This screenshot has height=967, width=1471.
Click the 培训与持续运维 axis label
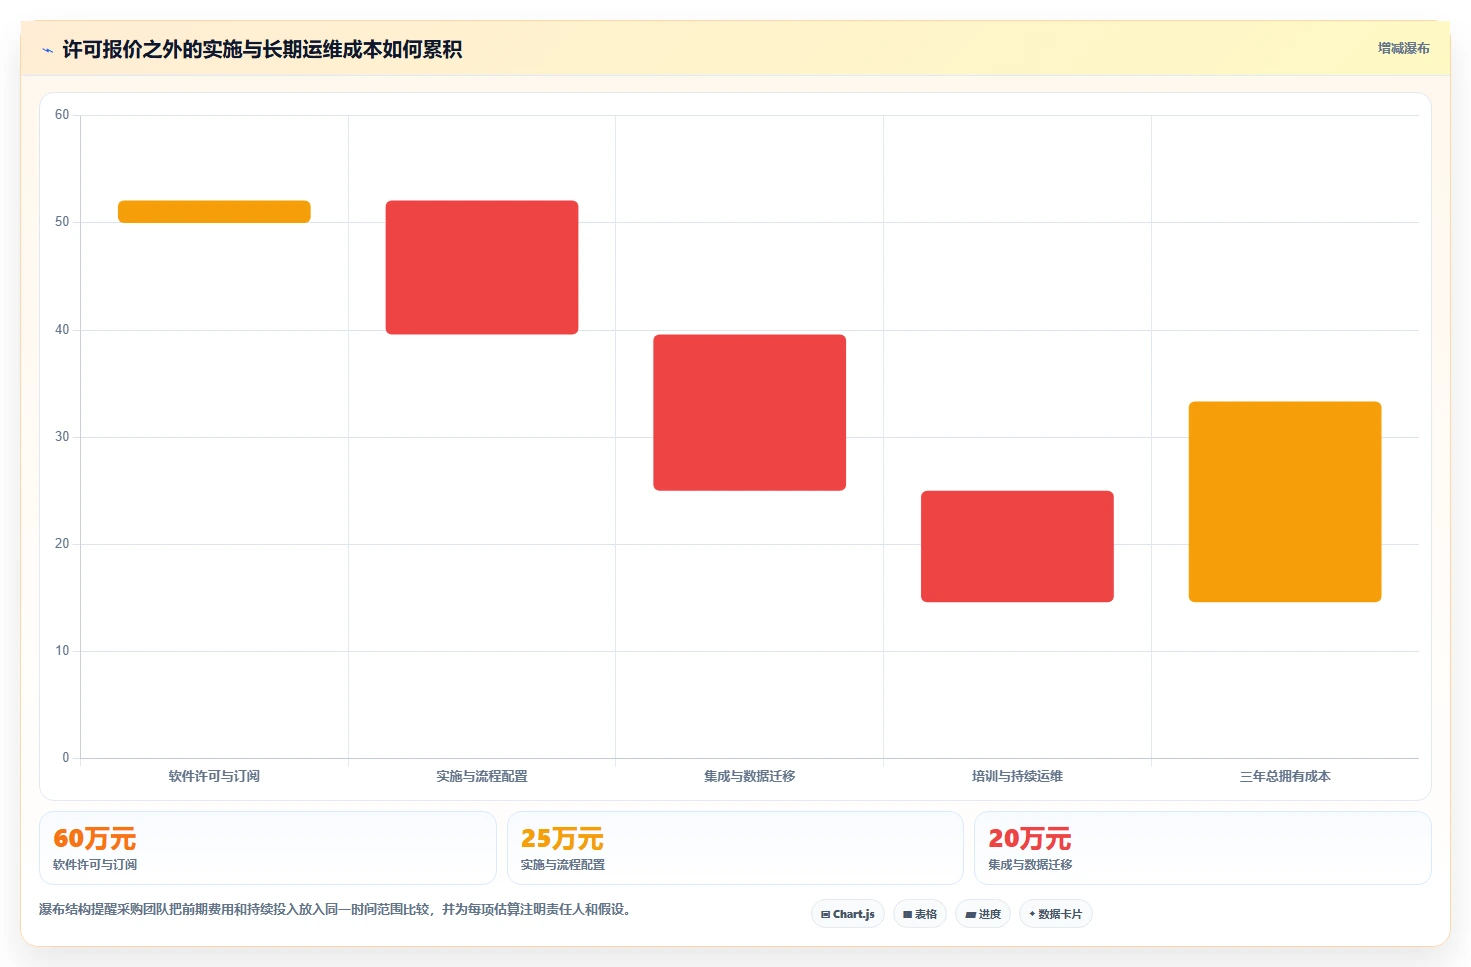coord(1017,776)
